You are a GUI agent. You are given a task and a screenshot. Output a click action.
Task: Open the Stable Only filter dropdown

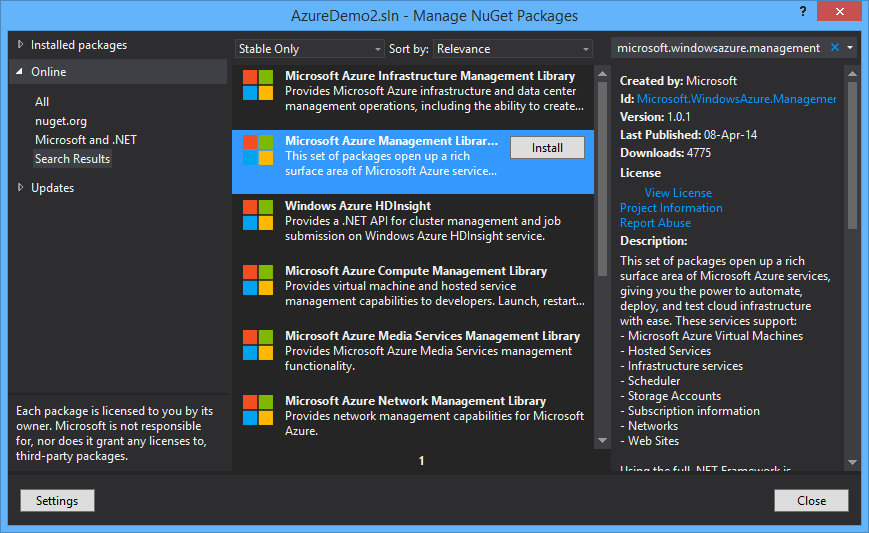309,49
